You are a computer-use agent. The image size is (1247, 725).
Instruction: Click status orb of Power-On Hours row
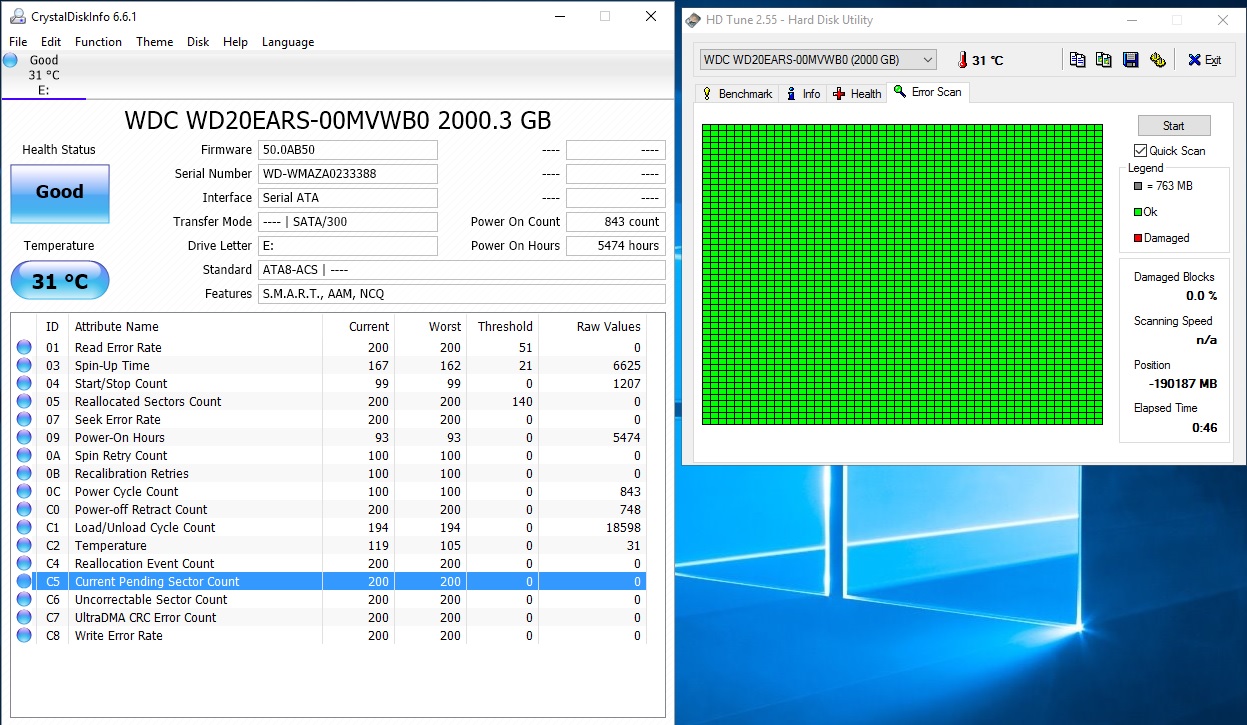(x=24, y=438)
